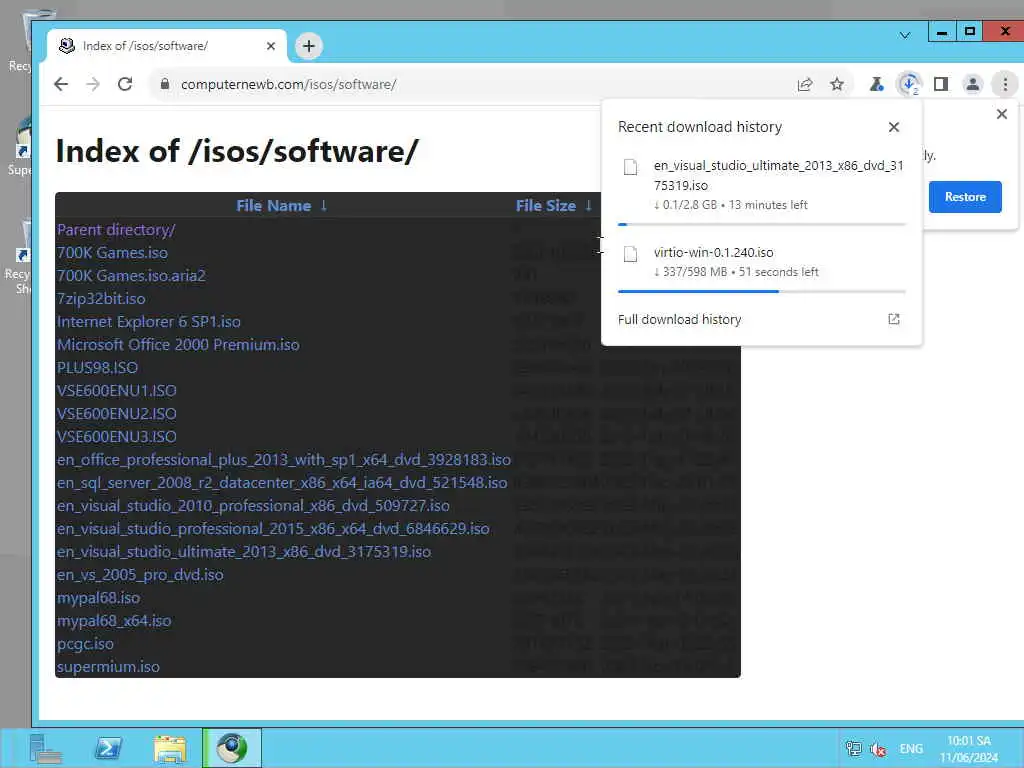Open a new tab
1024x768 pixels.
coord(309,46)
